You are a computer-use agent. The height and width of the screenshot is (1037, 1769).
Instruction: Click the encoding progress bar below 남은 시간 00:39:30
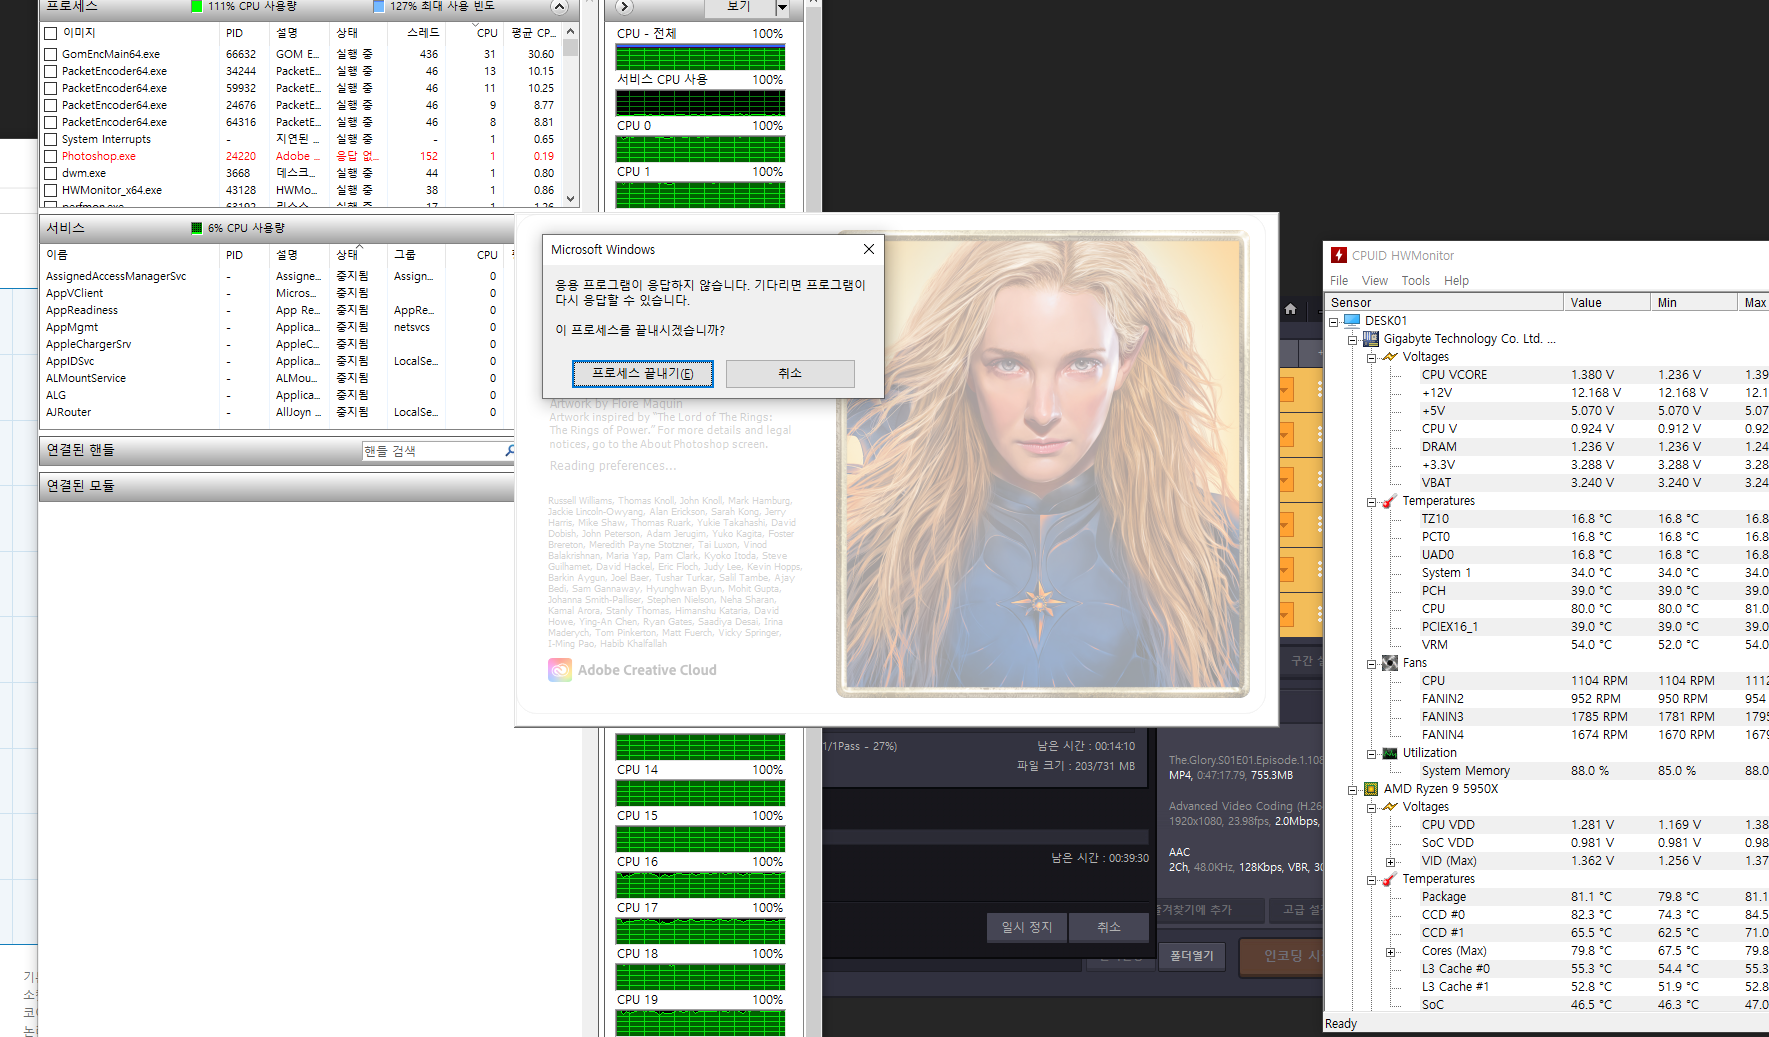tap(985, 836)
